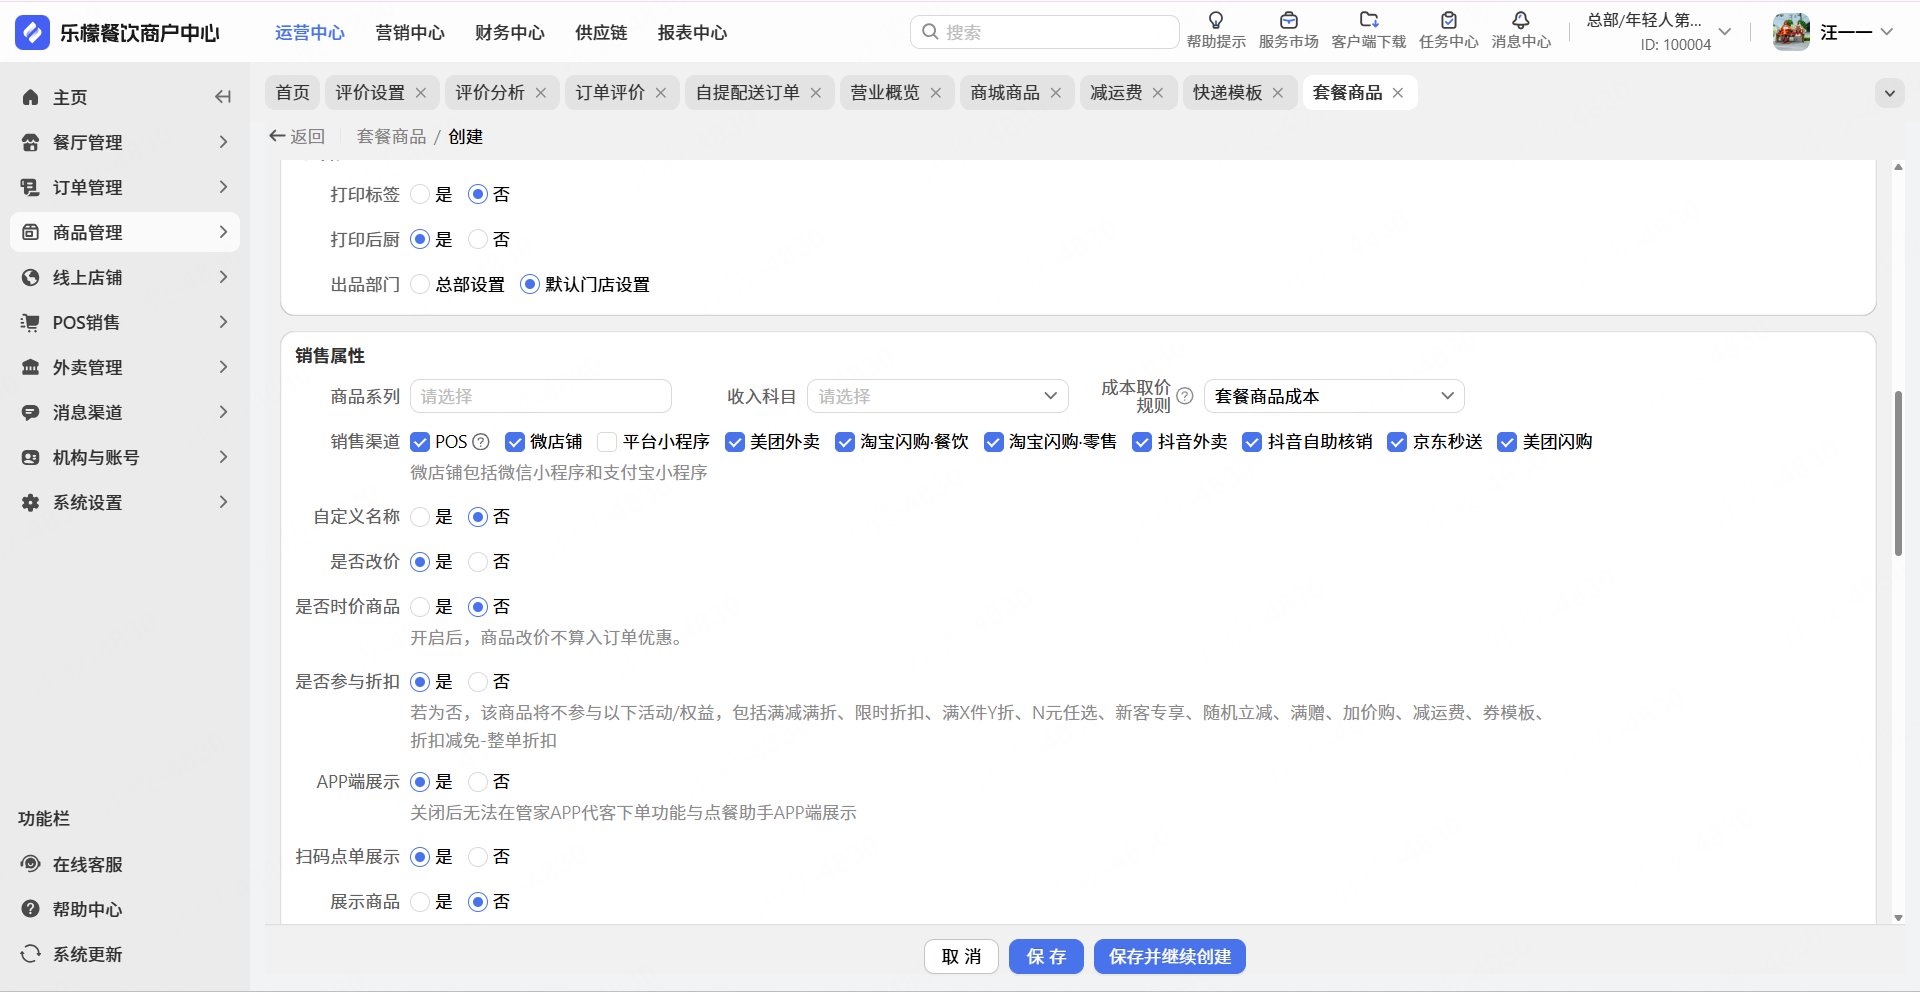Click the 外卖管理 sidebar icon
The image size is (1920, 992).
(x=31, y=367)
